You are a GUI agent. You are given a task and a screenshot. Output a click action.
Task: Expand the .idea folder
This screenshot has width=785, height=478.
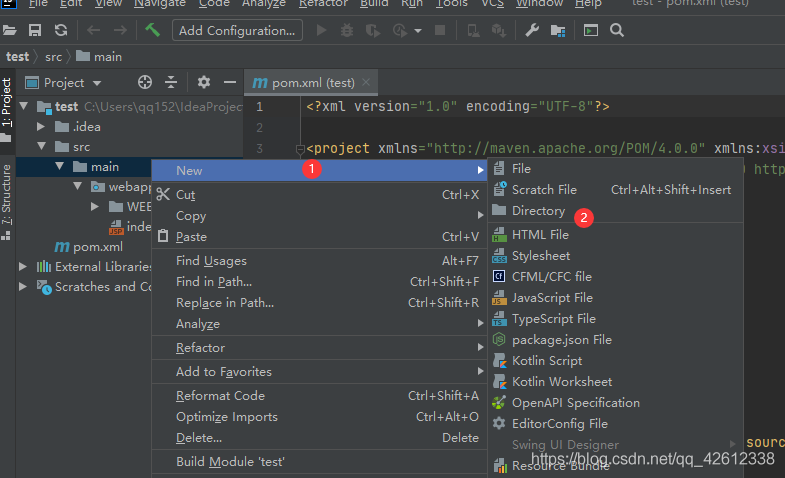click(41, 127)
